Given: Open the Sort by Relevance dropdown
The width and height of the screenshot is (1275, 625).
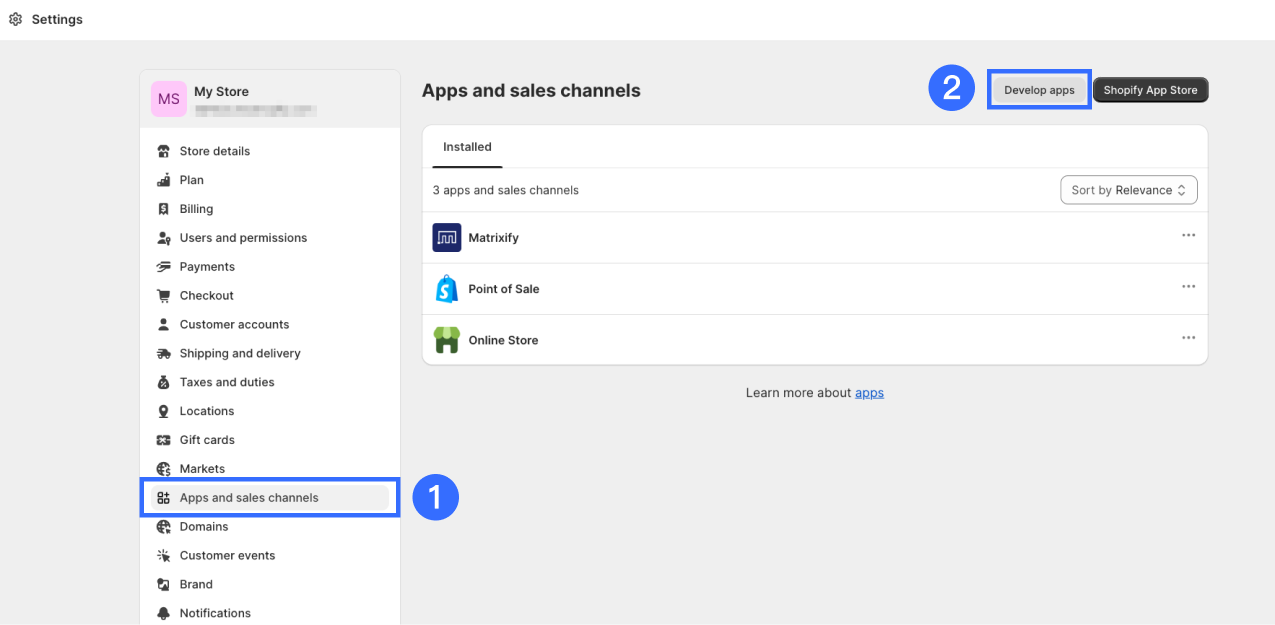Looking at the screenshot, I should coord(1128,190).
